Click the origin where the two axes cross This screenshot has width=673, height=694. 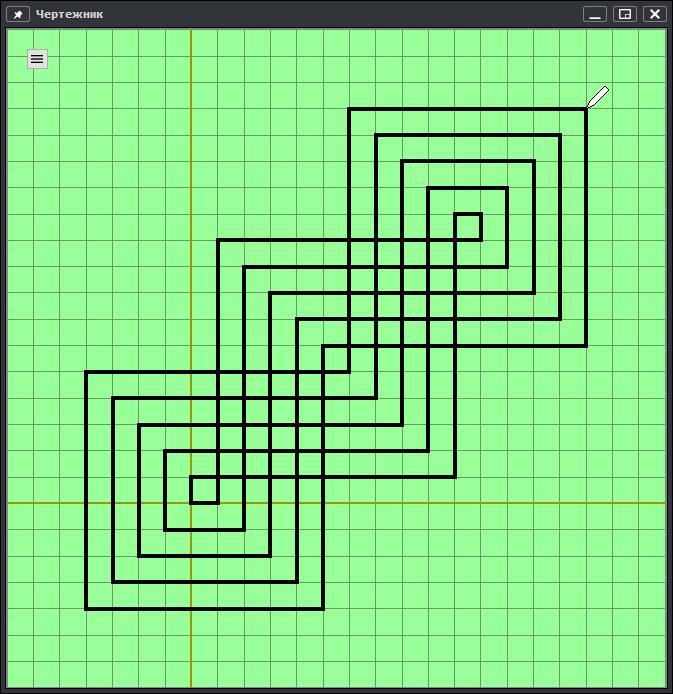(191, 503)
